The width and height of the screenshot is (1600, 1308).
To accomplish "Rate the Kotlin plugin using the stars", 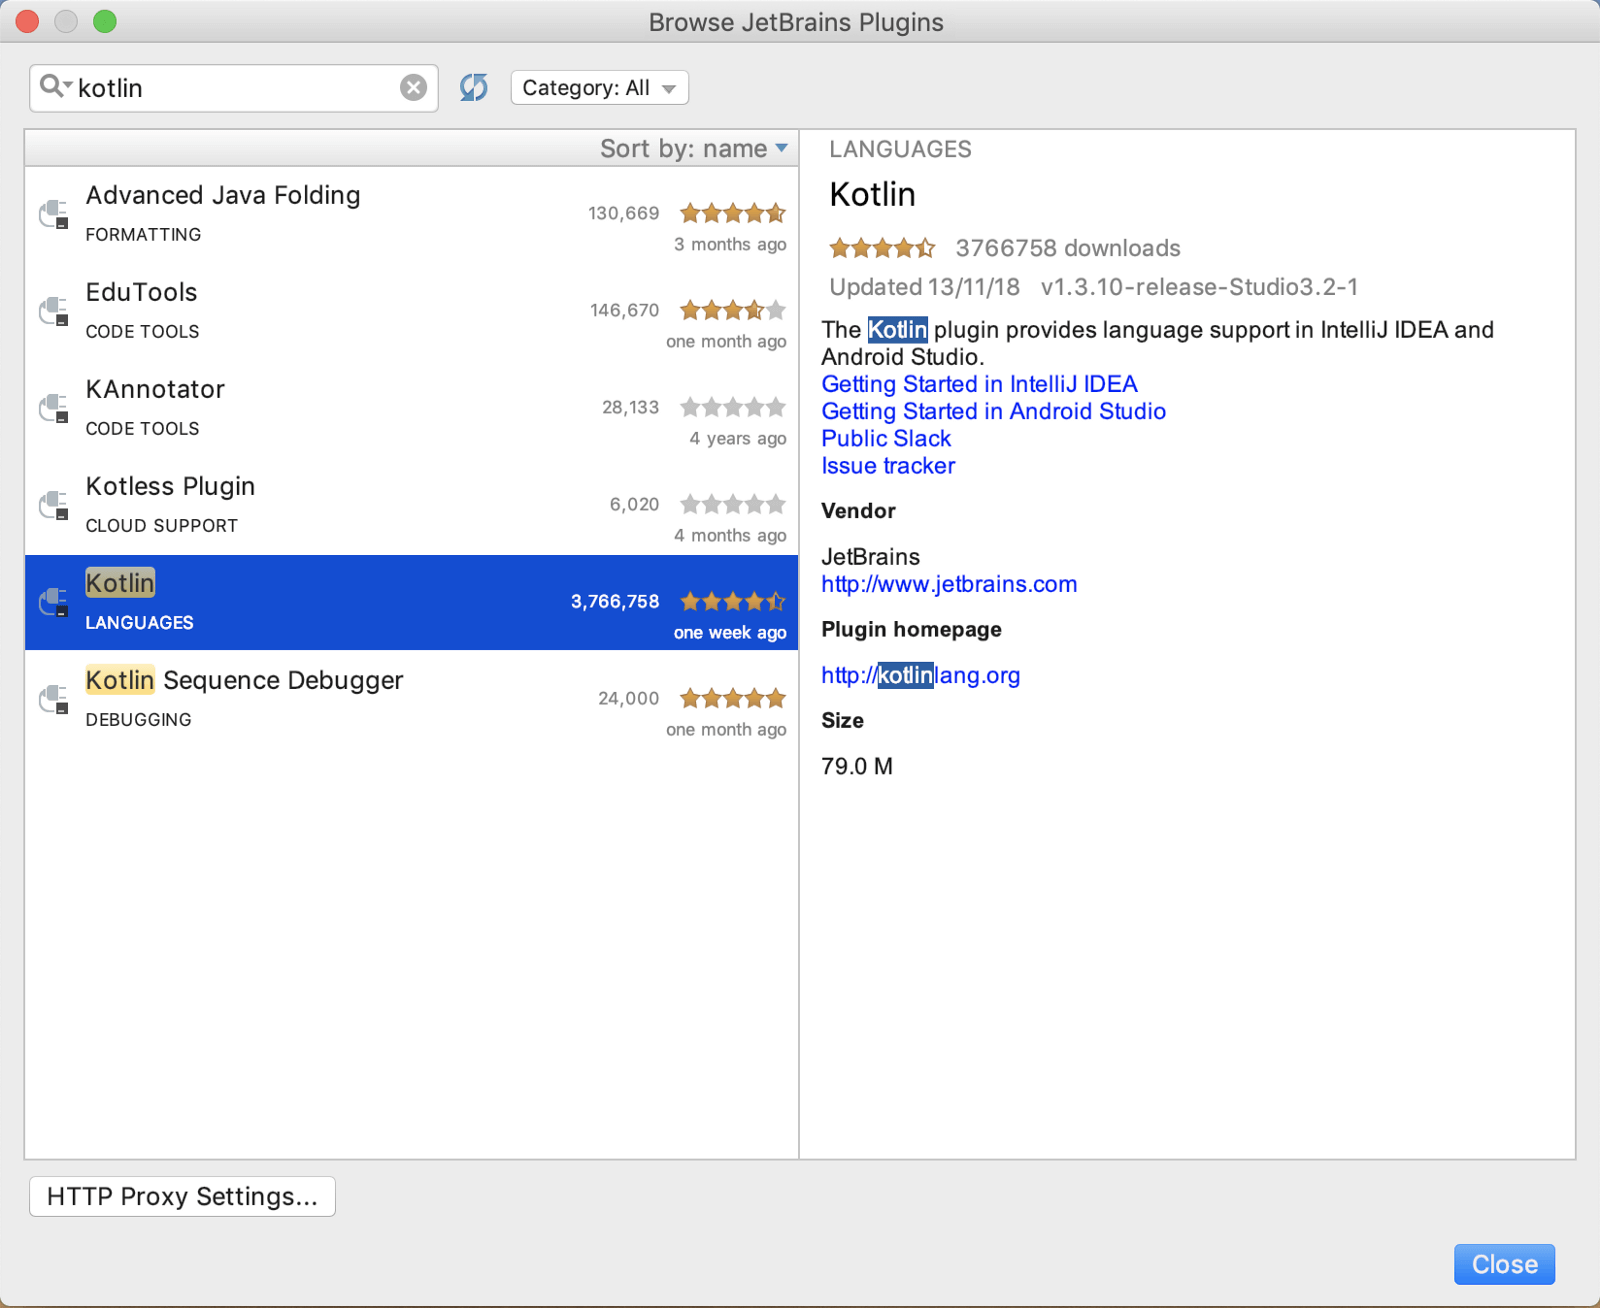I will (881, 248).
